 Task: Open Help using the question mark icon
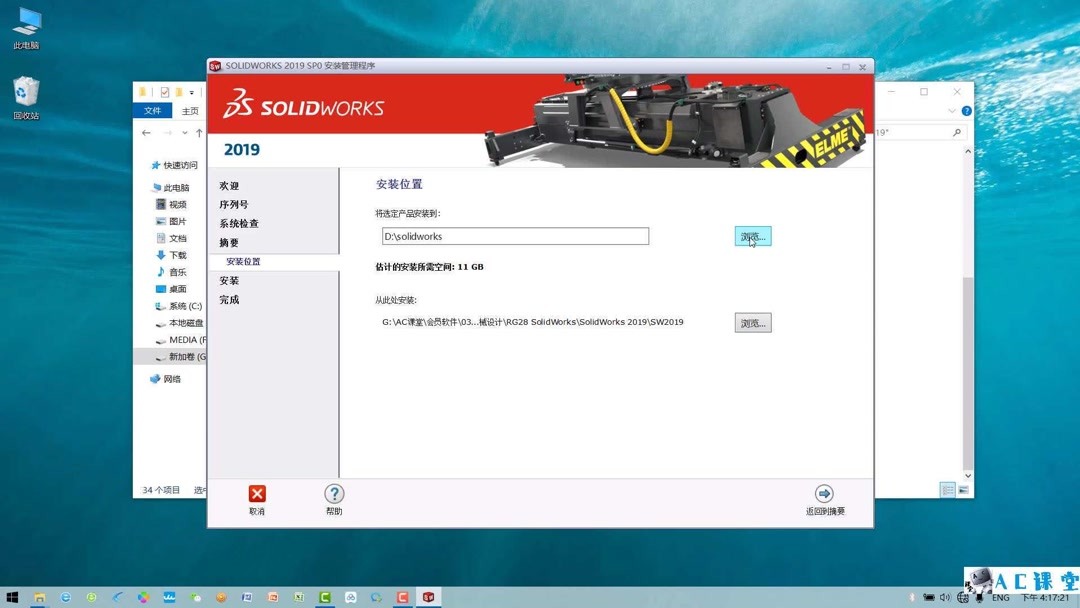(334, 493)
